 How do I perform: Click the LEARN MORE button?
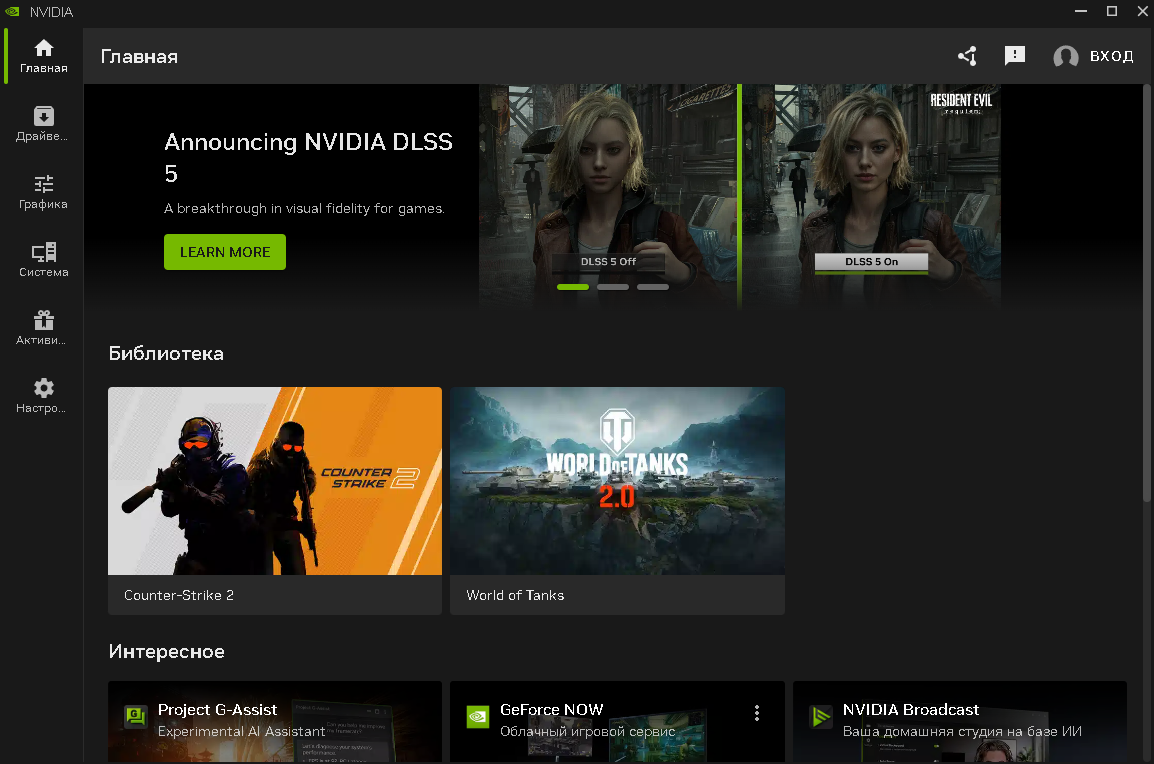(x=224, y=252)
